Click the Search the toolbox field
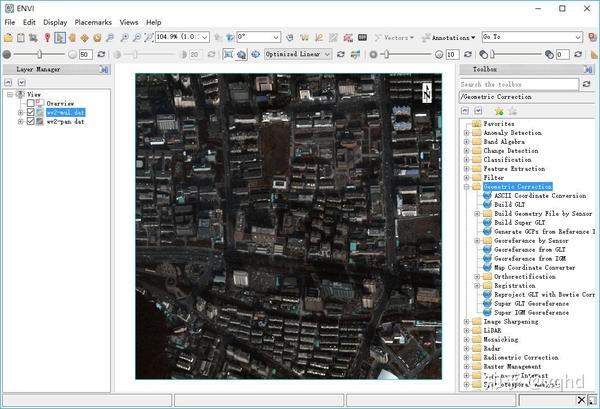The width and height of the screenshot is (600, 409). (x=520, y=84)
